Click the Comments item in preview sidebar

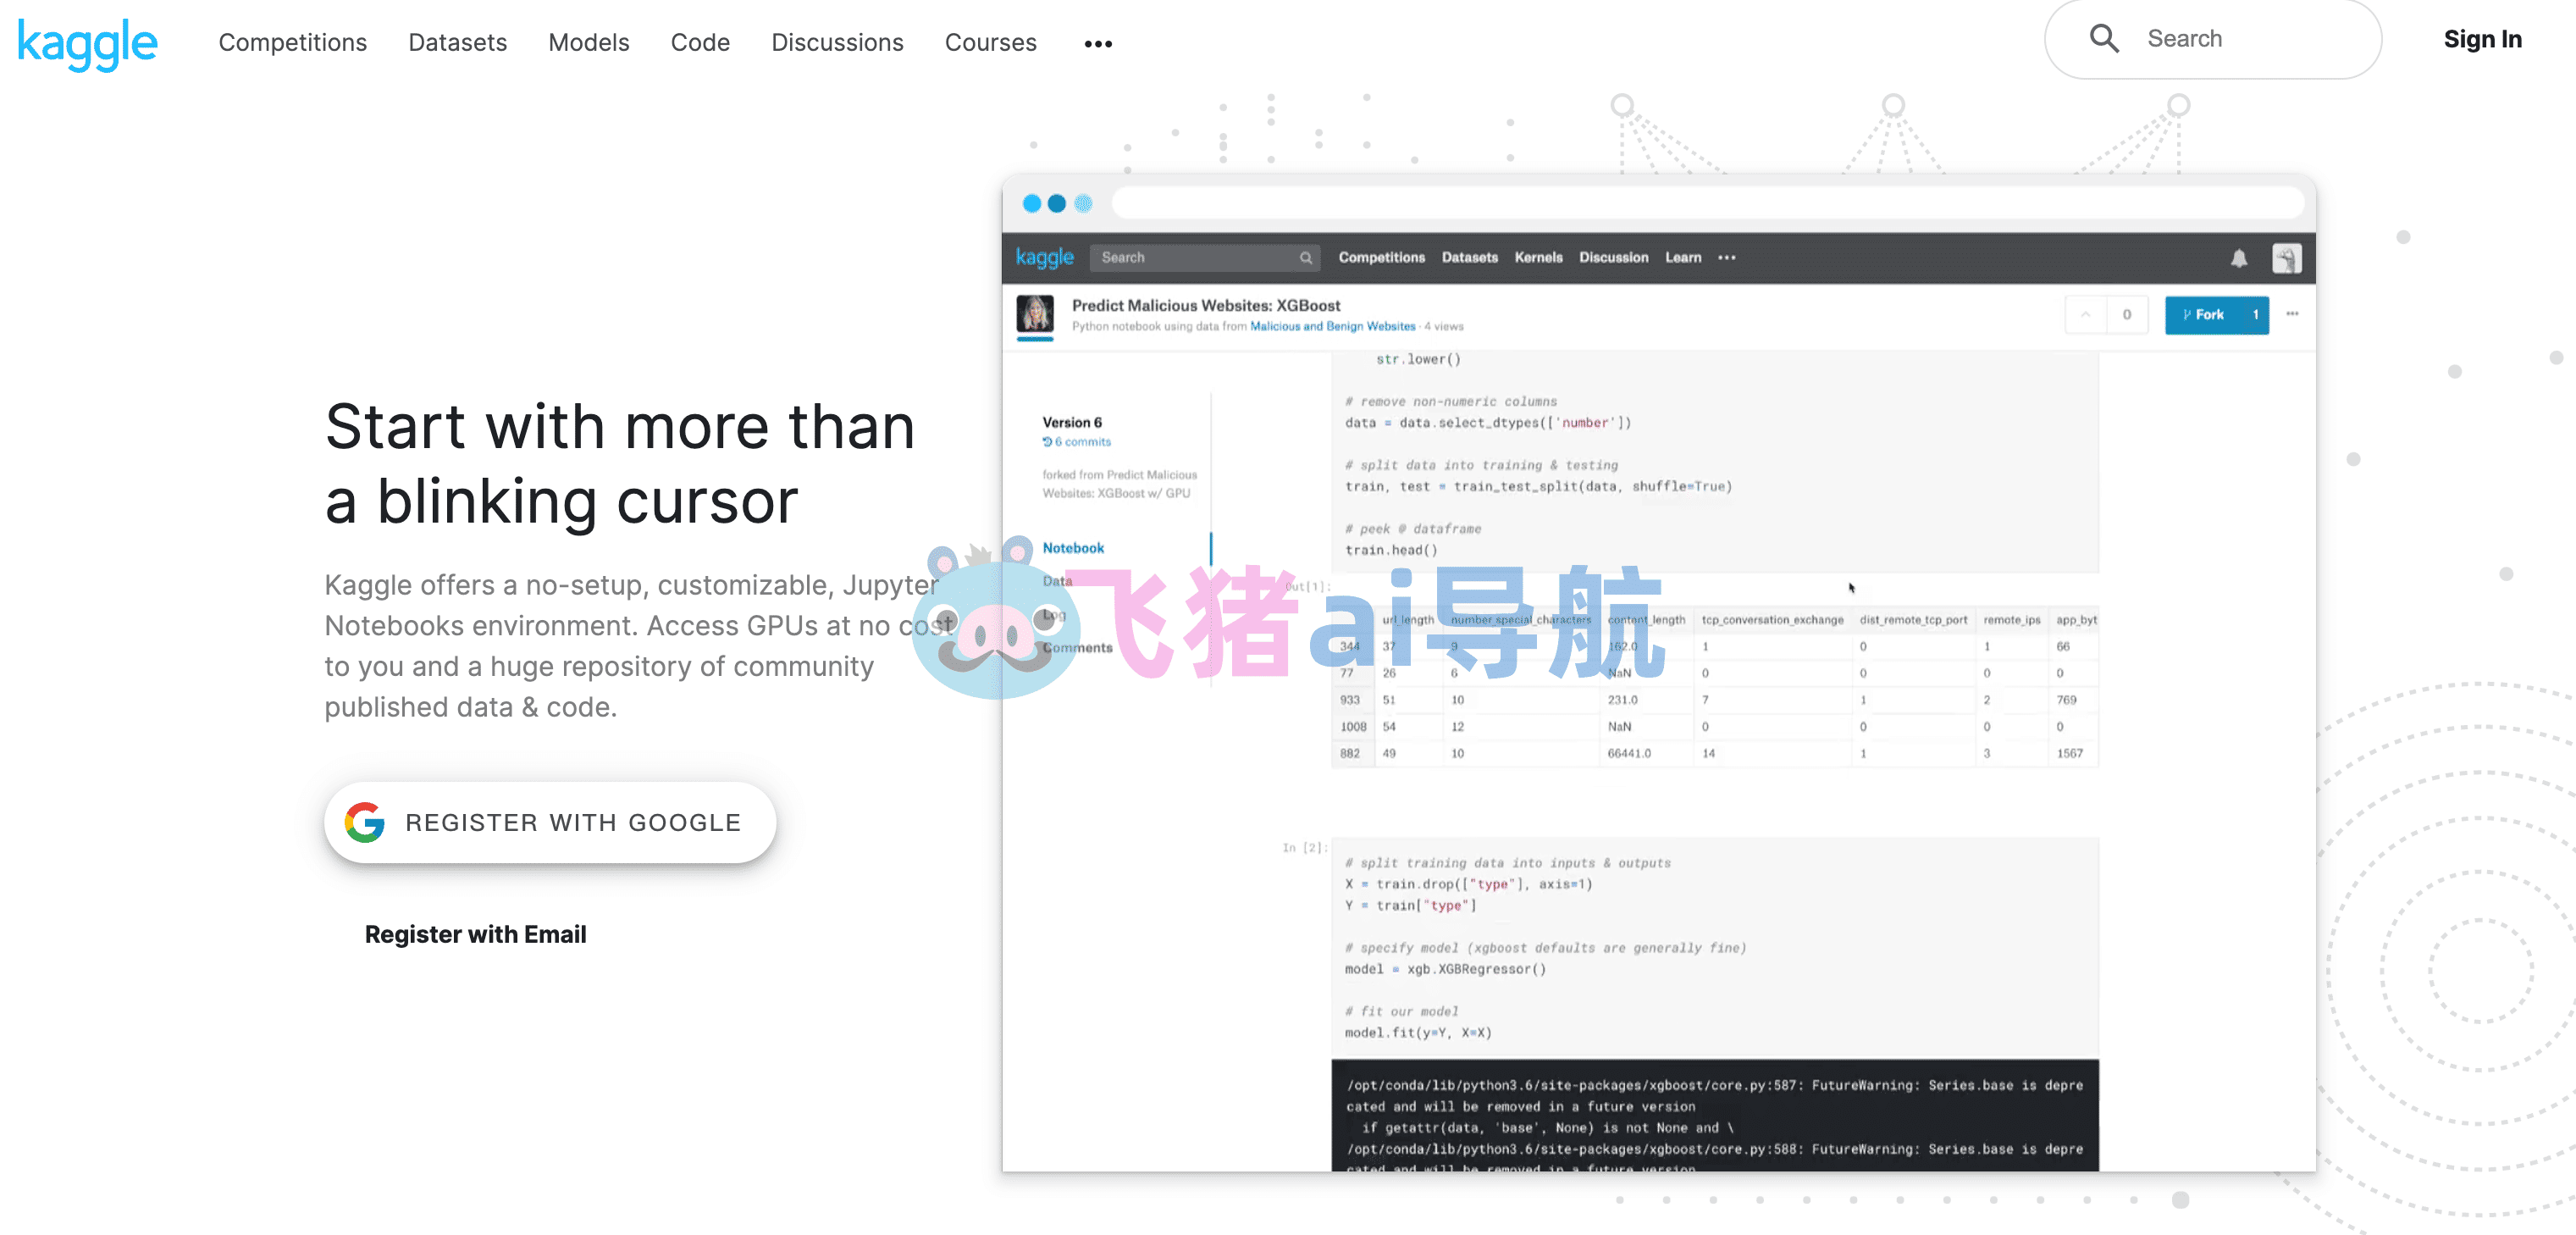click(x=1077, y=648)
